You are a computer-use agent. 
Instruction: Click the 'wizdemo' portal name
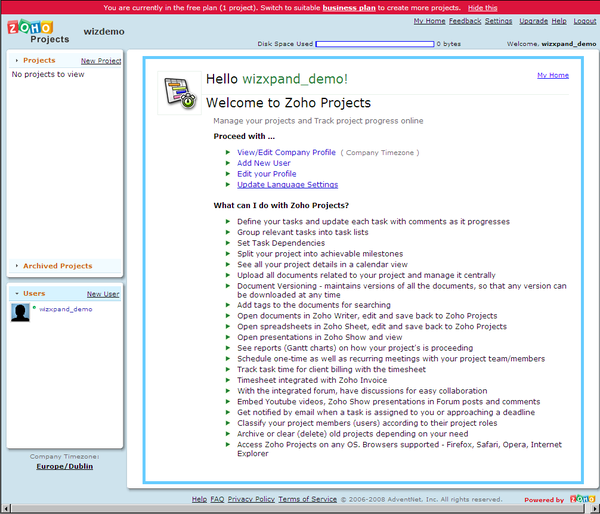coord(104,31)
